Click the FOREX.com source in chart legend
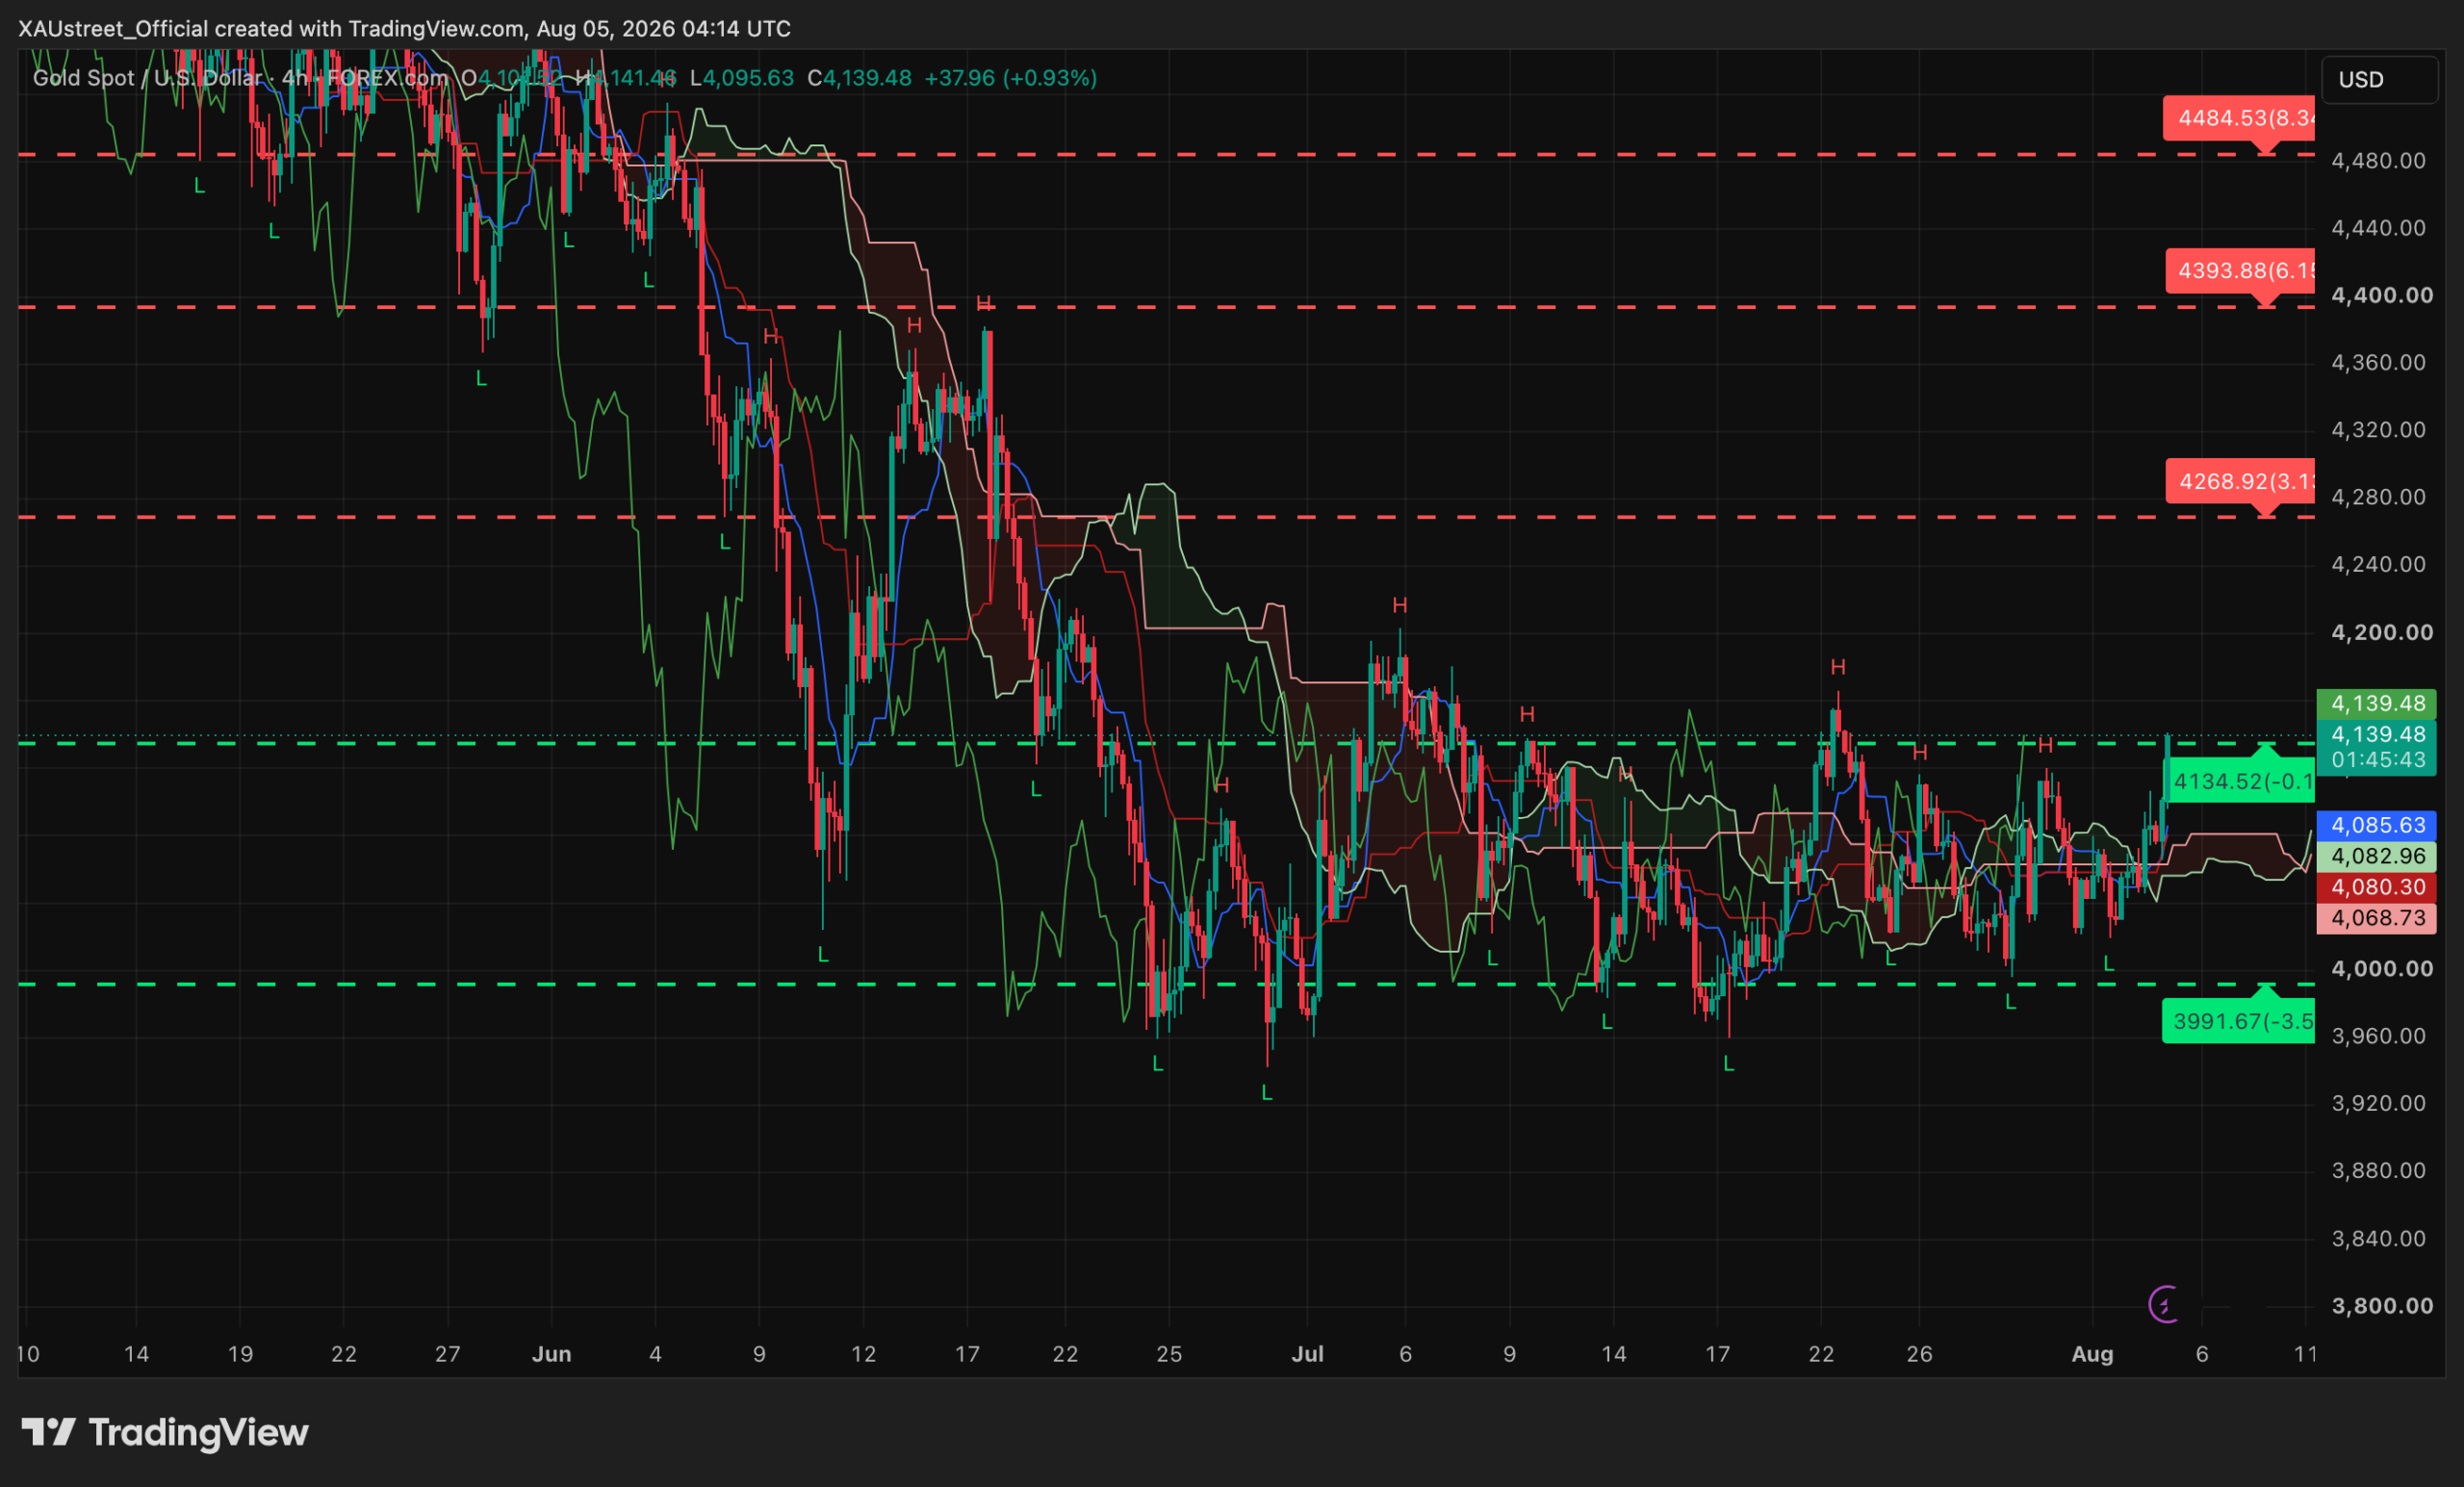Image resolution: width=2464 pixels, height=1487 pixels. [387, 78]
